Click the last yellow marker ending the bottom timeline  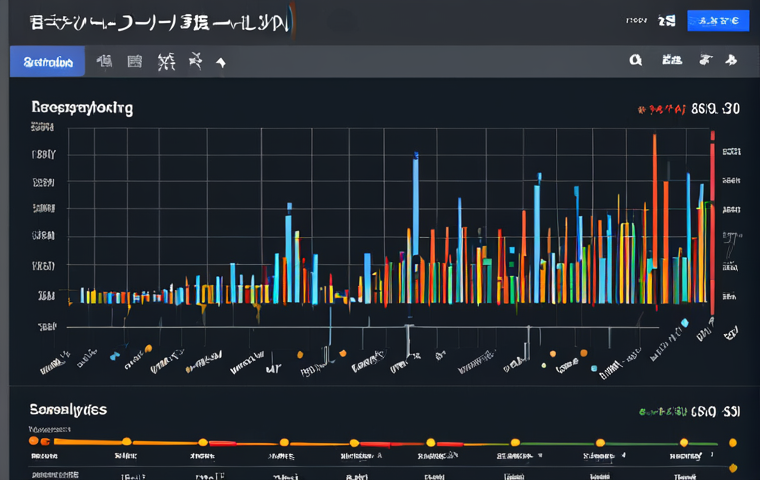click(x=732, y=443)
